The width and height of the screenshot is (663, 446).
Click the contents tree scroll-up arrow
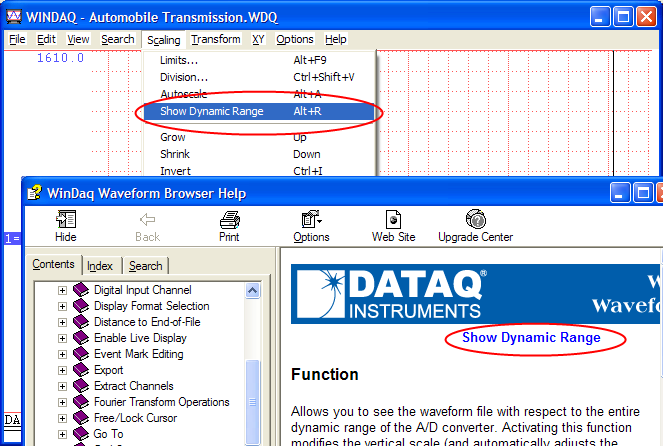point(252,290)
